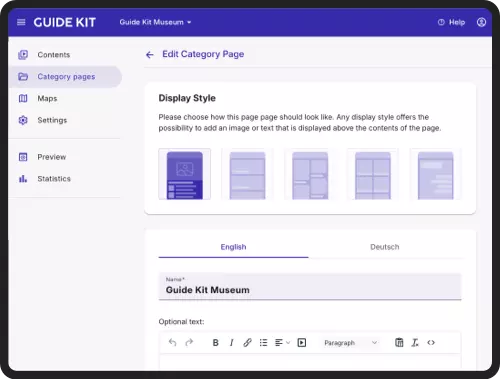The width and height of the screenshot is (500, 379).
Task: Open the hamburger menu in header
Action: tap(21, 22)
